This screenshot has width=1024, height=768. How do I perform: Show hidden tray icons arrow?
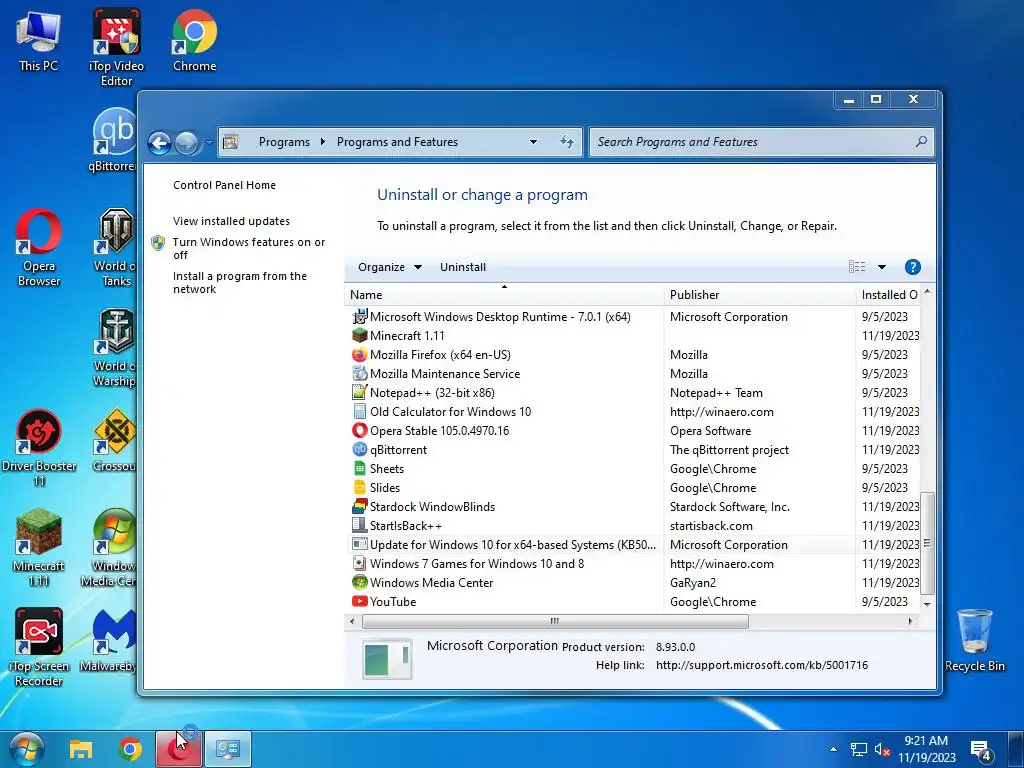833,749
